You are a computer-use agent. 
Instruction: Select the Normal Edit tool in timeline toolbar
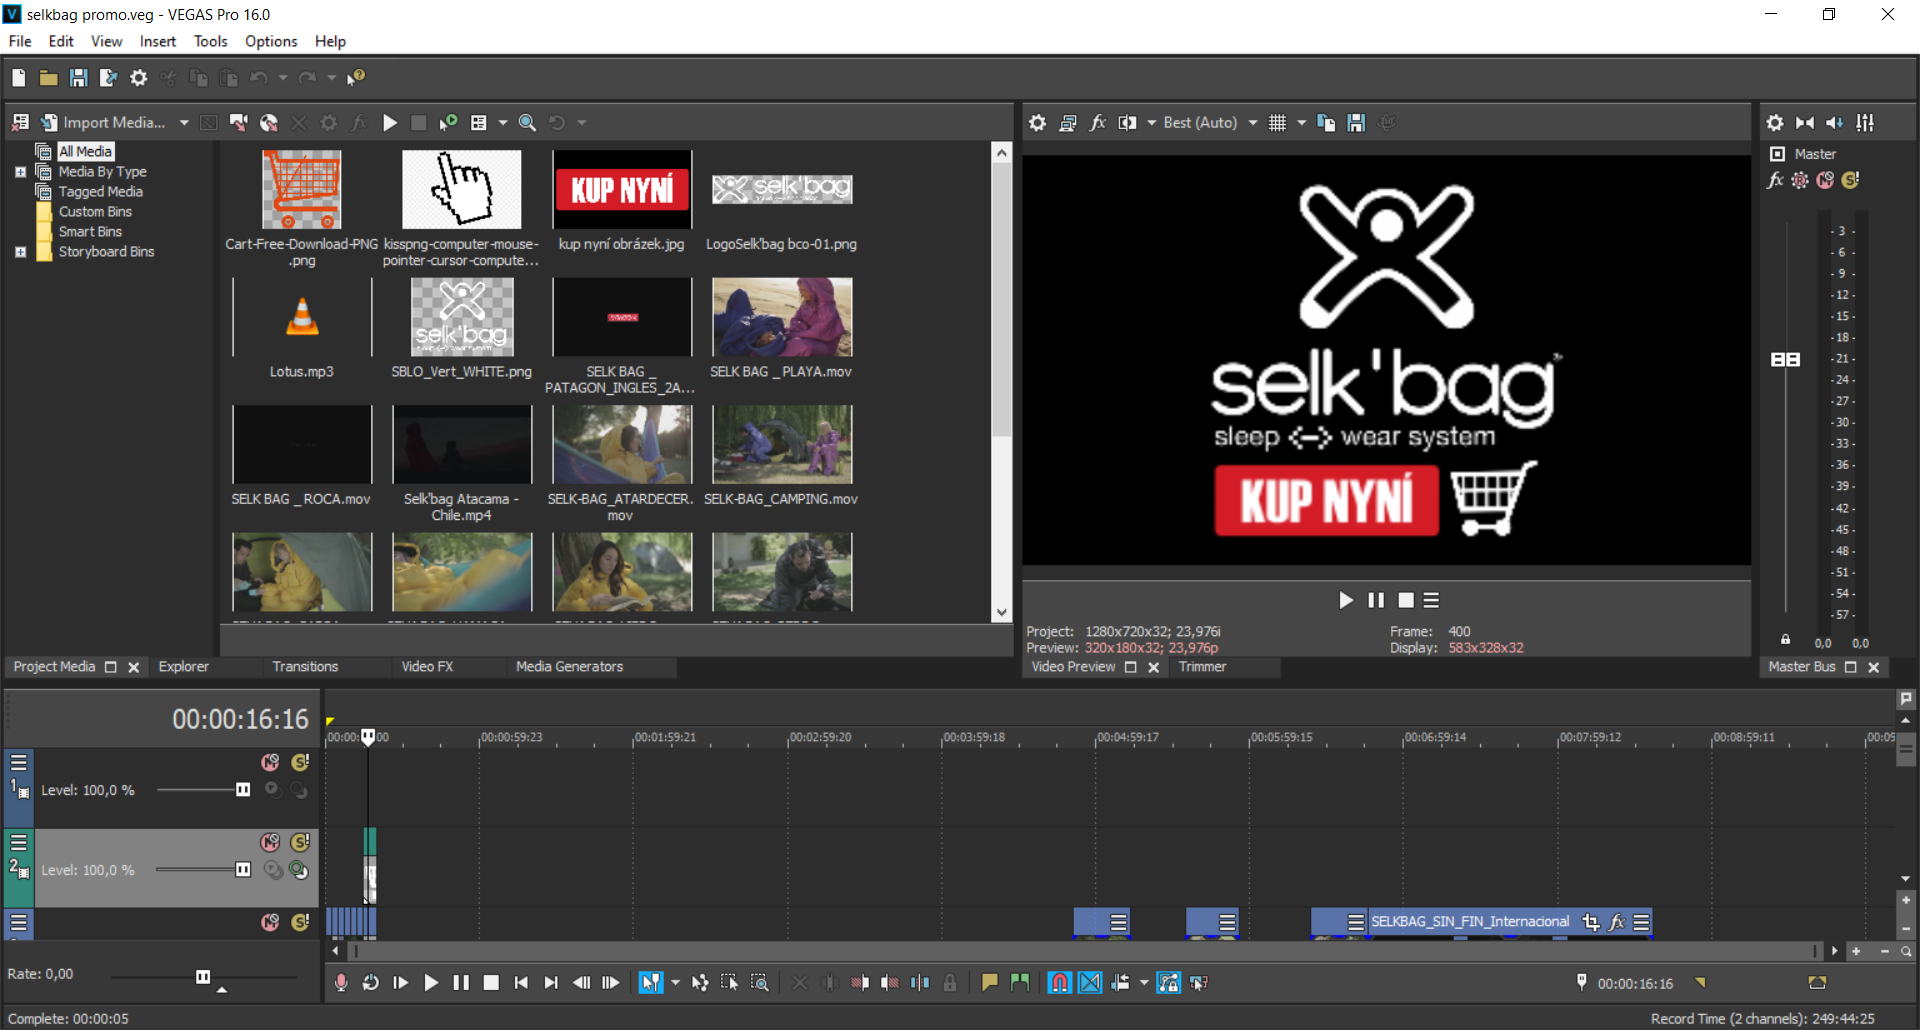(650, 983)
